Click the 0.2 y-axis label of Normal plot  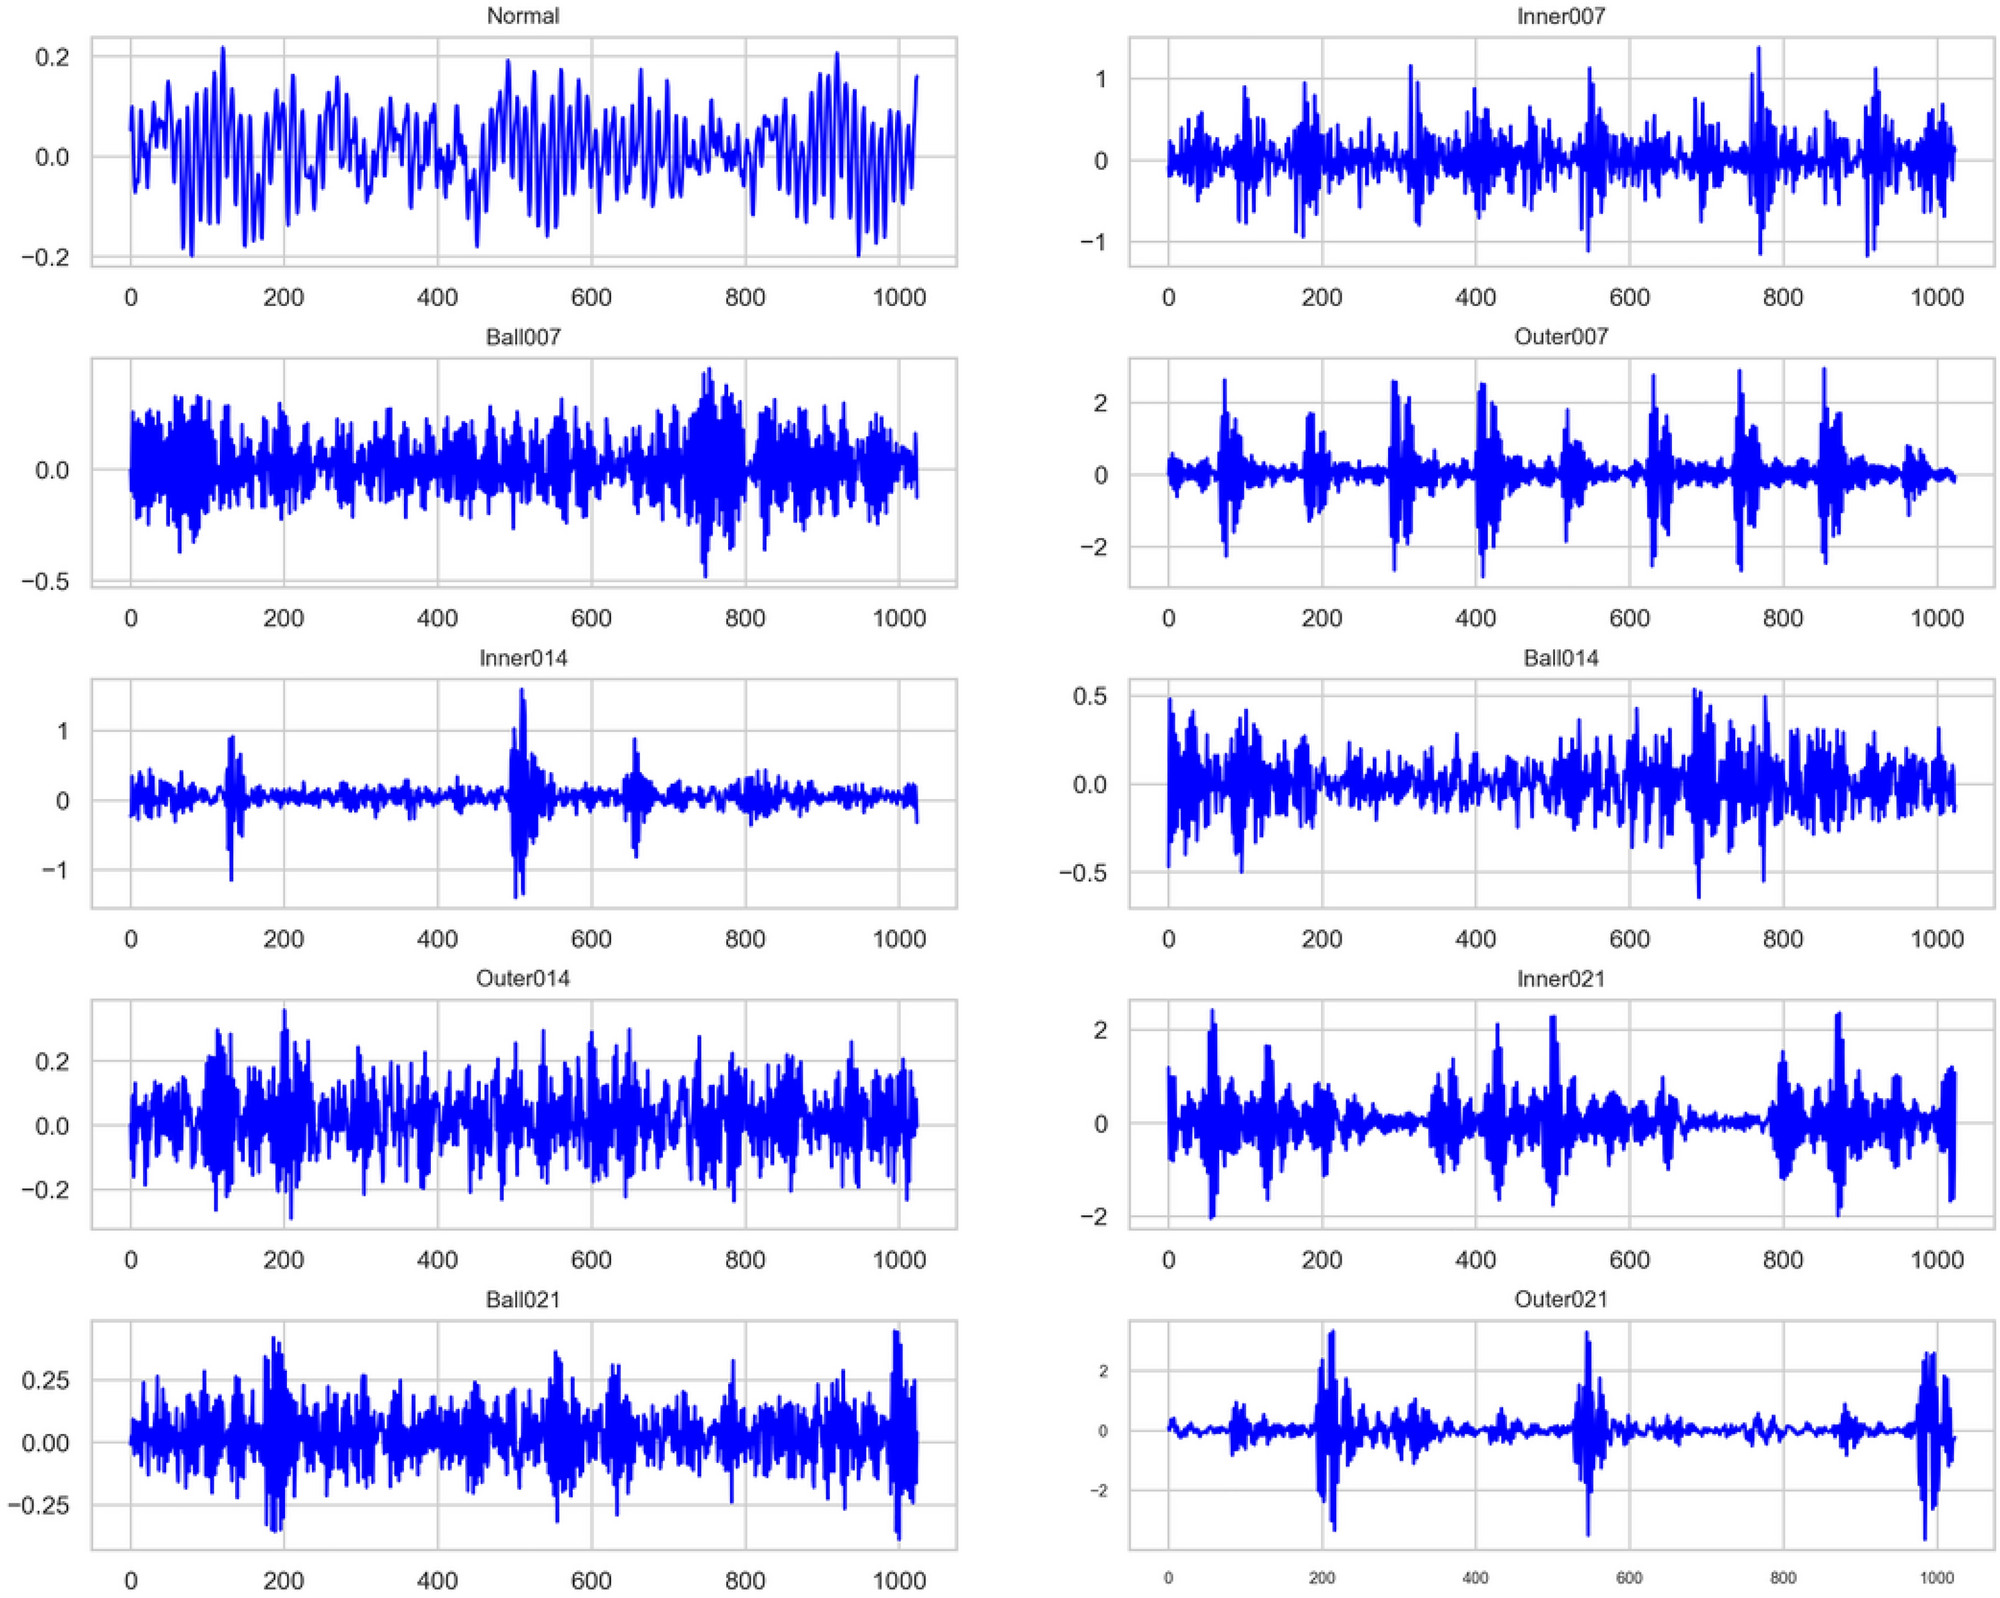point(52,57)
